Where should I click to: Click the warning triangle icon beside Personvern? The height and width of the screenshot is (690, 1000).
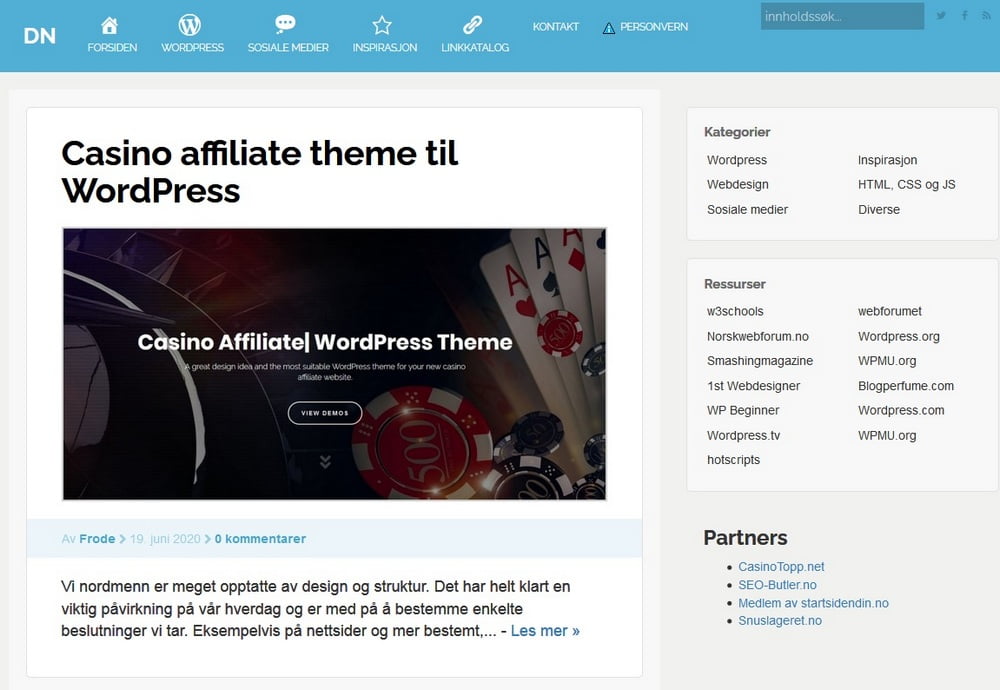point(609,28)
